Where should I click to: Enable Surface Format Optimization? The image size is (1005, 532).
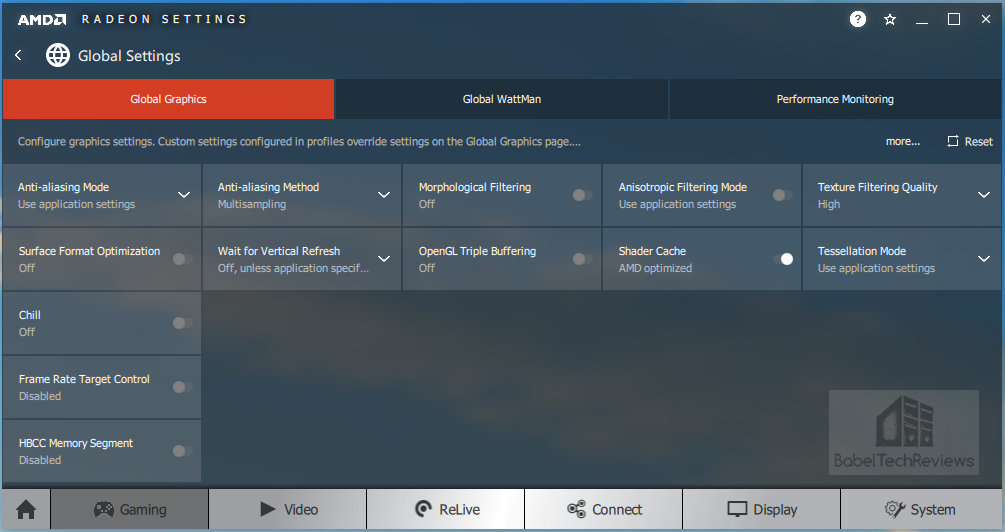tap(183, 259)
